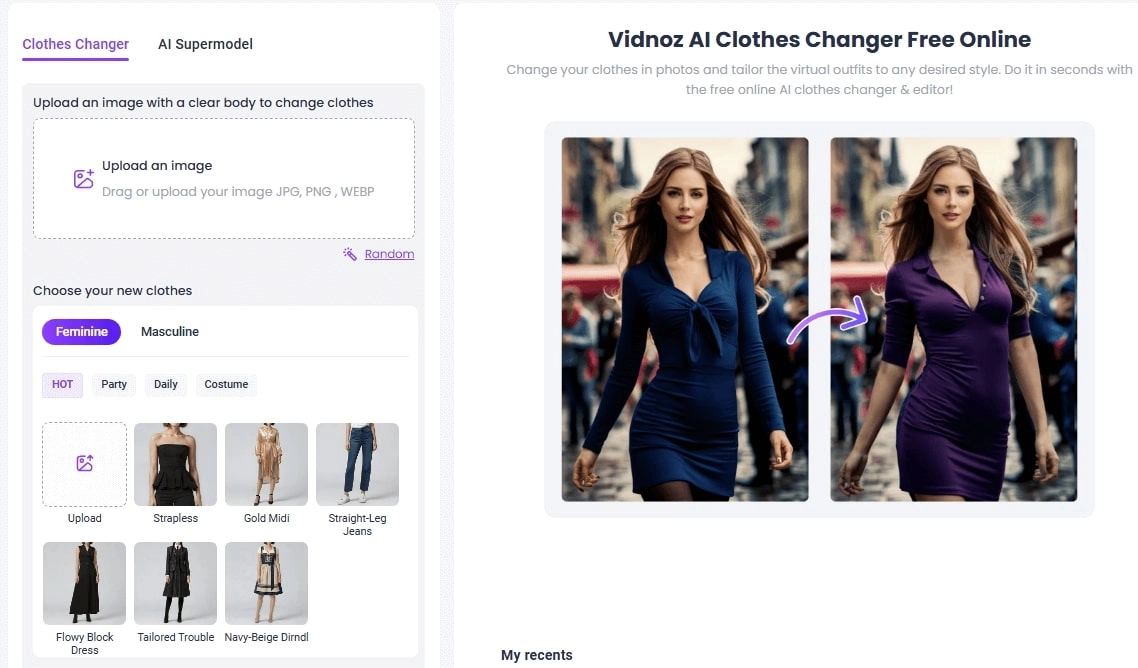Pick the Navy-Beige Dirndl outfit
1138x668 pixels.
(266, 583)
